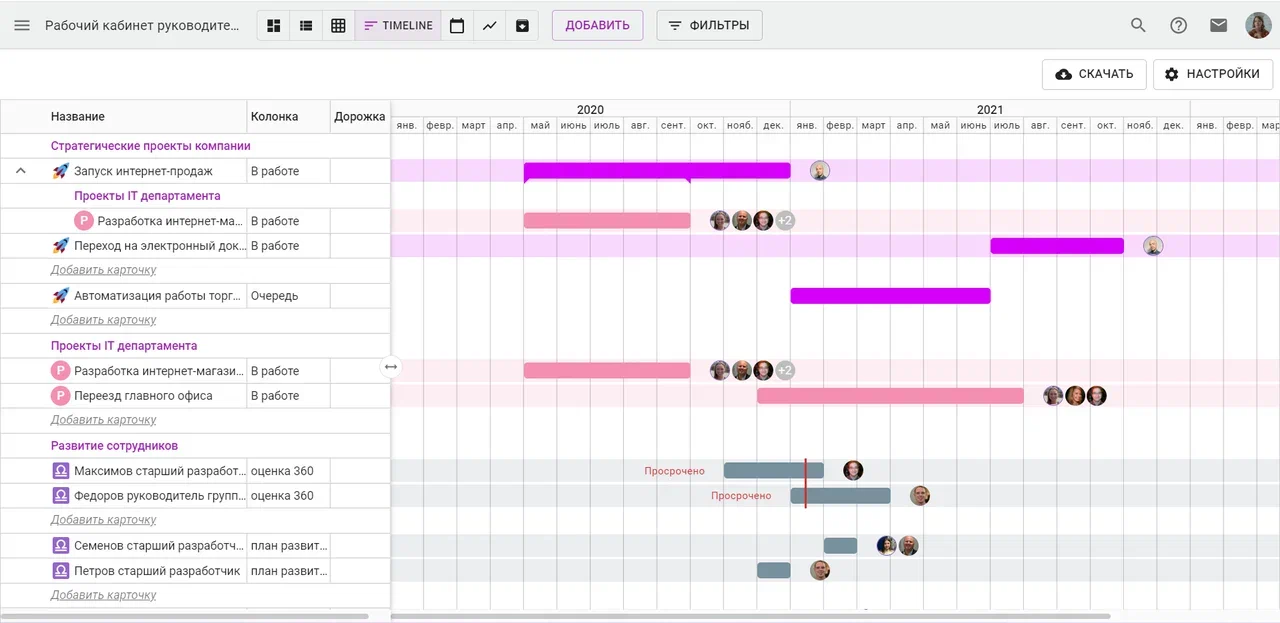Click rocket icon of Автоматизация работы торг
This screenshot has width=1280, height=623.
coord(60,296)
